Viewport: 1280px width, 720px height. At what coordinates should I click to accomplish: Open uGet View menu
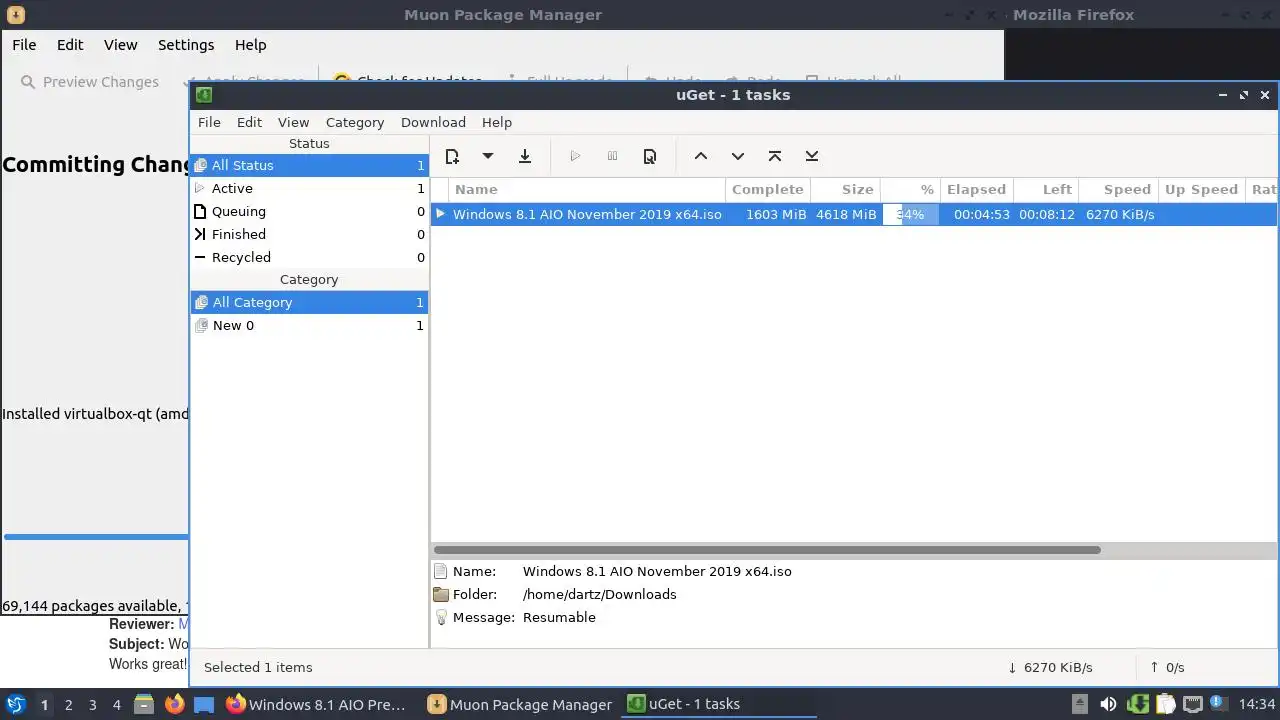click(x=293, y=122)
